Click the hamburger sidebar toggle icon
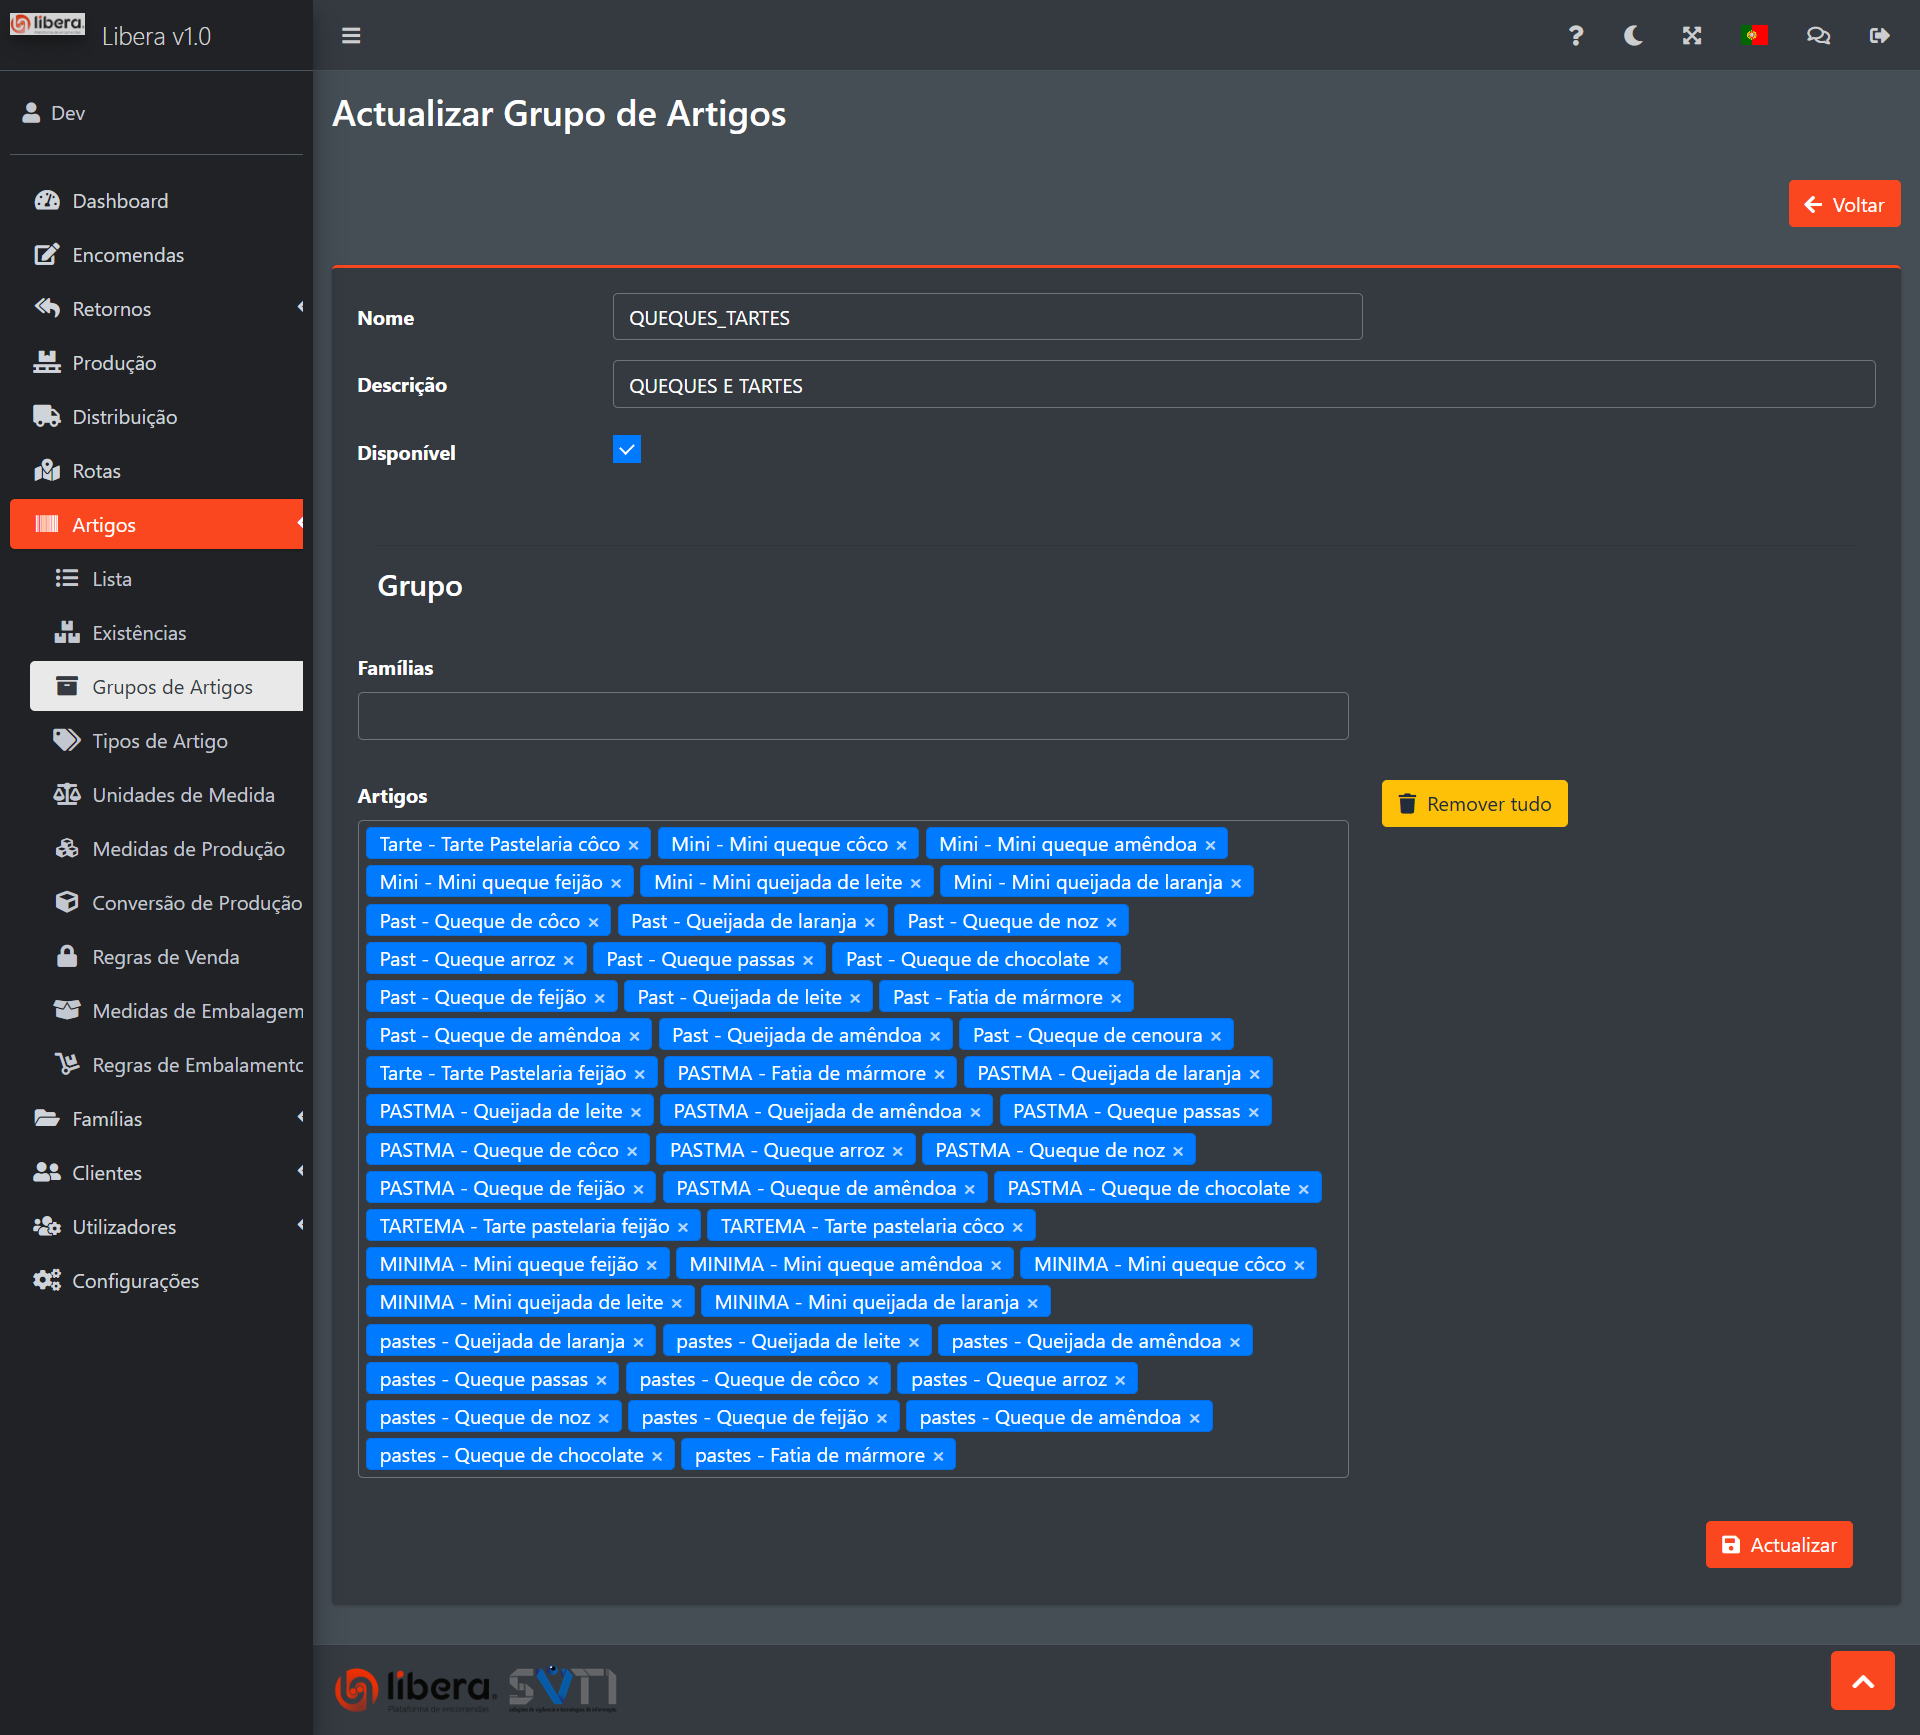 [351, 36]
